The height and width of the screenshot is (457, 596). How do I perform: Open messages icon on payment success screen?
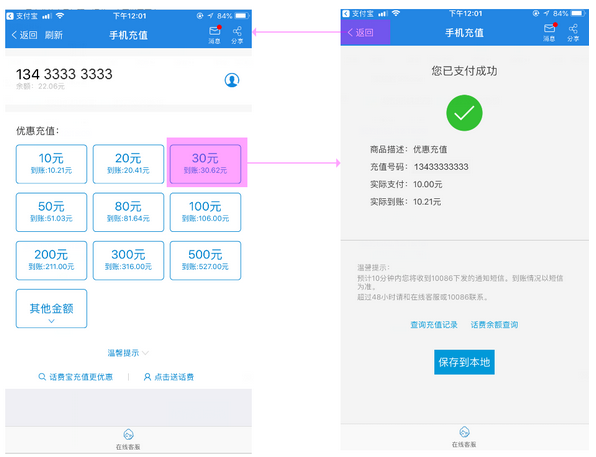tap(550, 32)
